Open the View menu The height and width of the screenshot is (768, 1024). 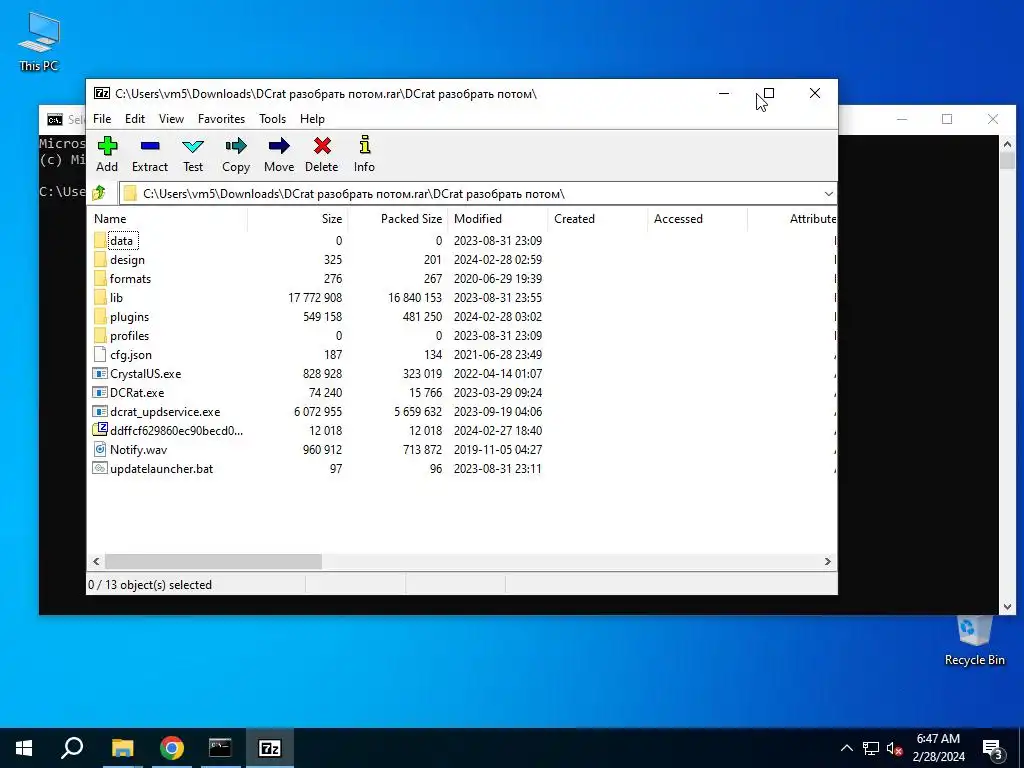click(x=171, y=119)
